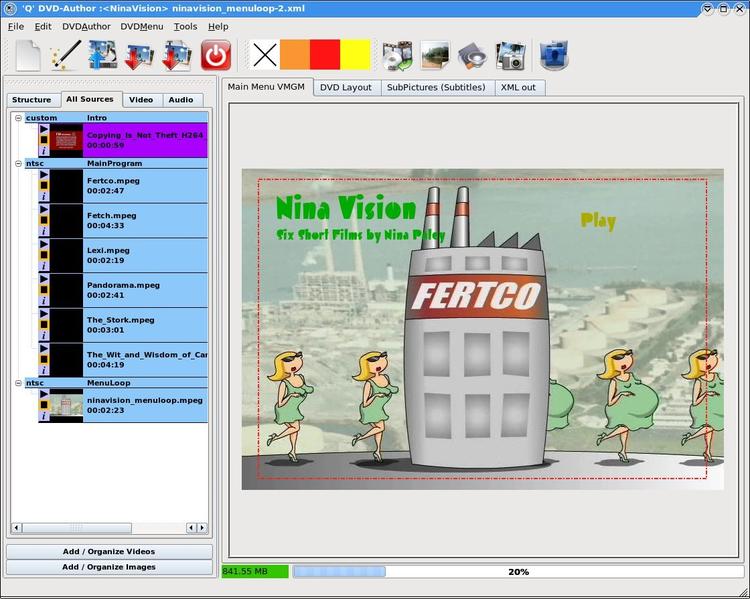Play The_Stork.mpeg from the source list
This screenshot has height=599, width=750.
pyautogui.click(x=44, y=314)
